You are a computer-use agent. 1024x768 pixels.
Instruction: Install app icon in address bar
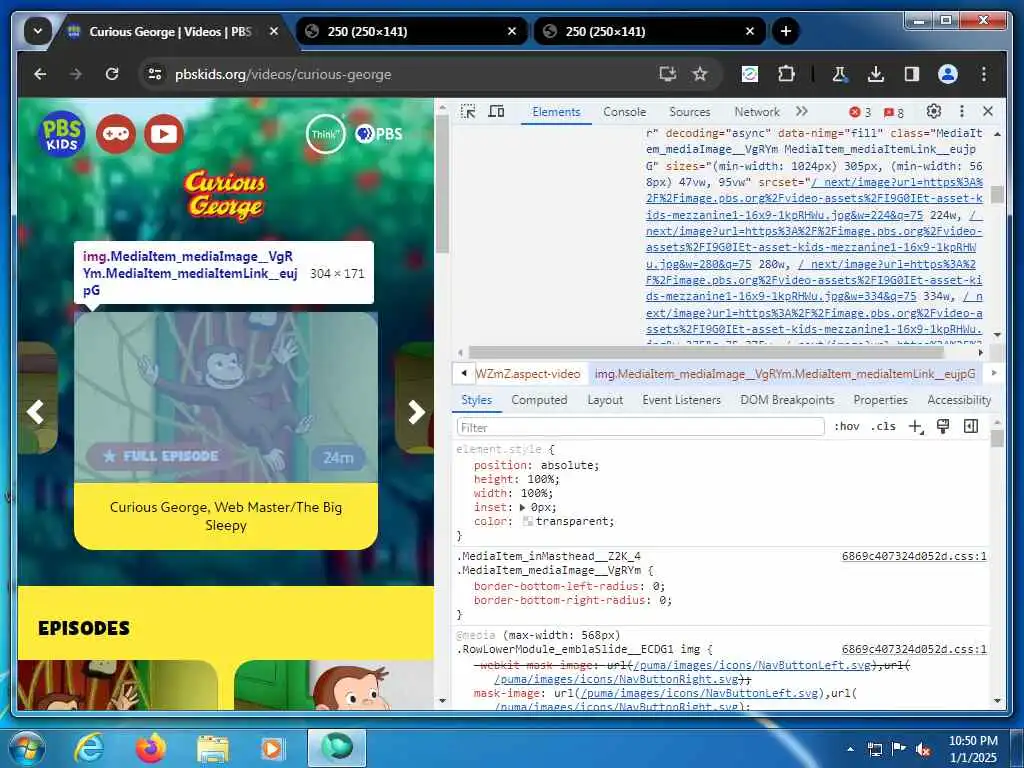point(667,74)
